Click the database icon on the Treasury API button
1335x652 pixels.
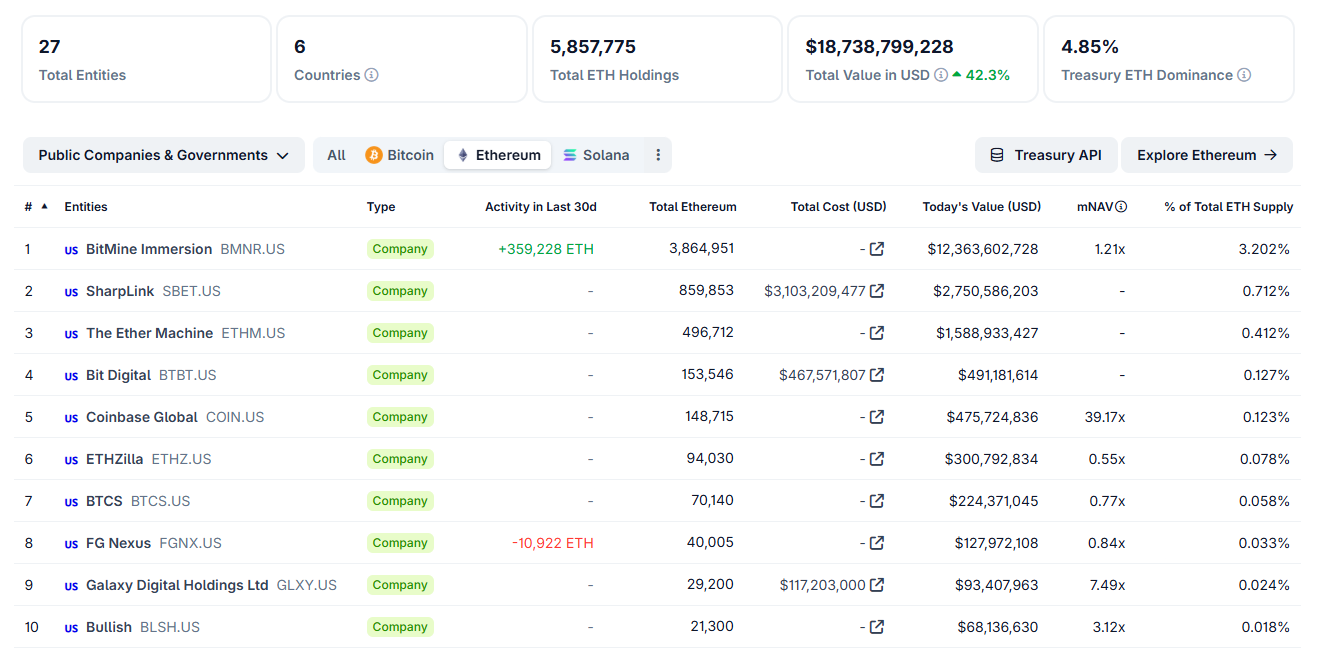[996, 155]
